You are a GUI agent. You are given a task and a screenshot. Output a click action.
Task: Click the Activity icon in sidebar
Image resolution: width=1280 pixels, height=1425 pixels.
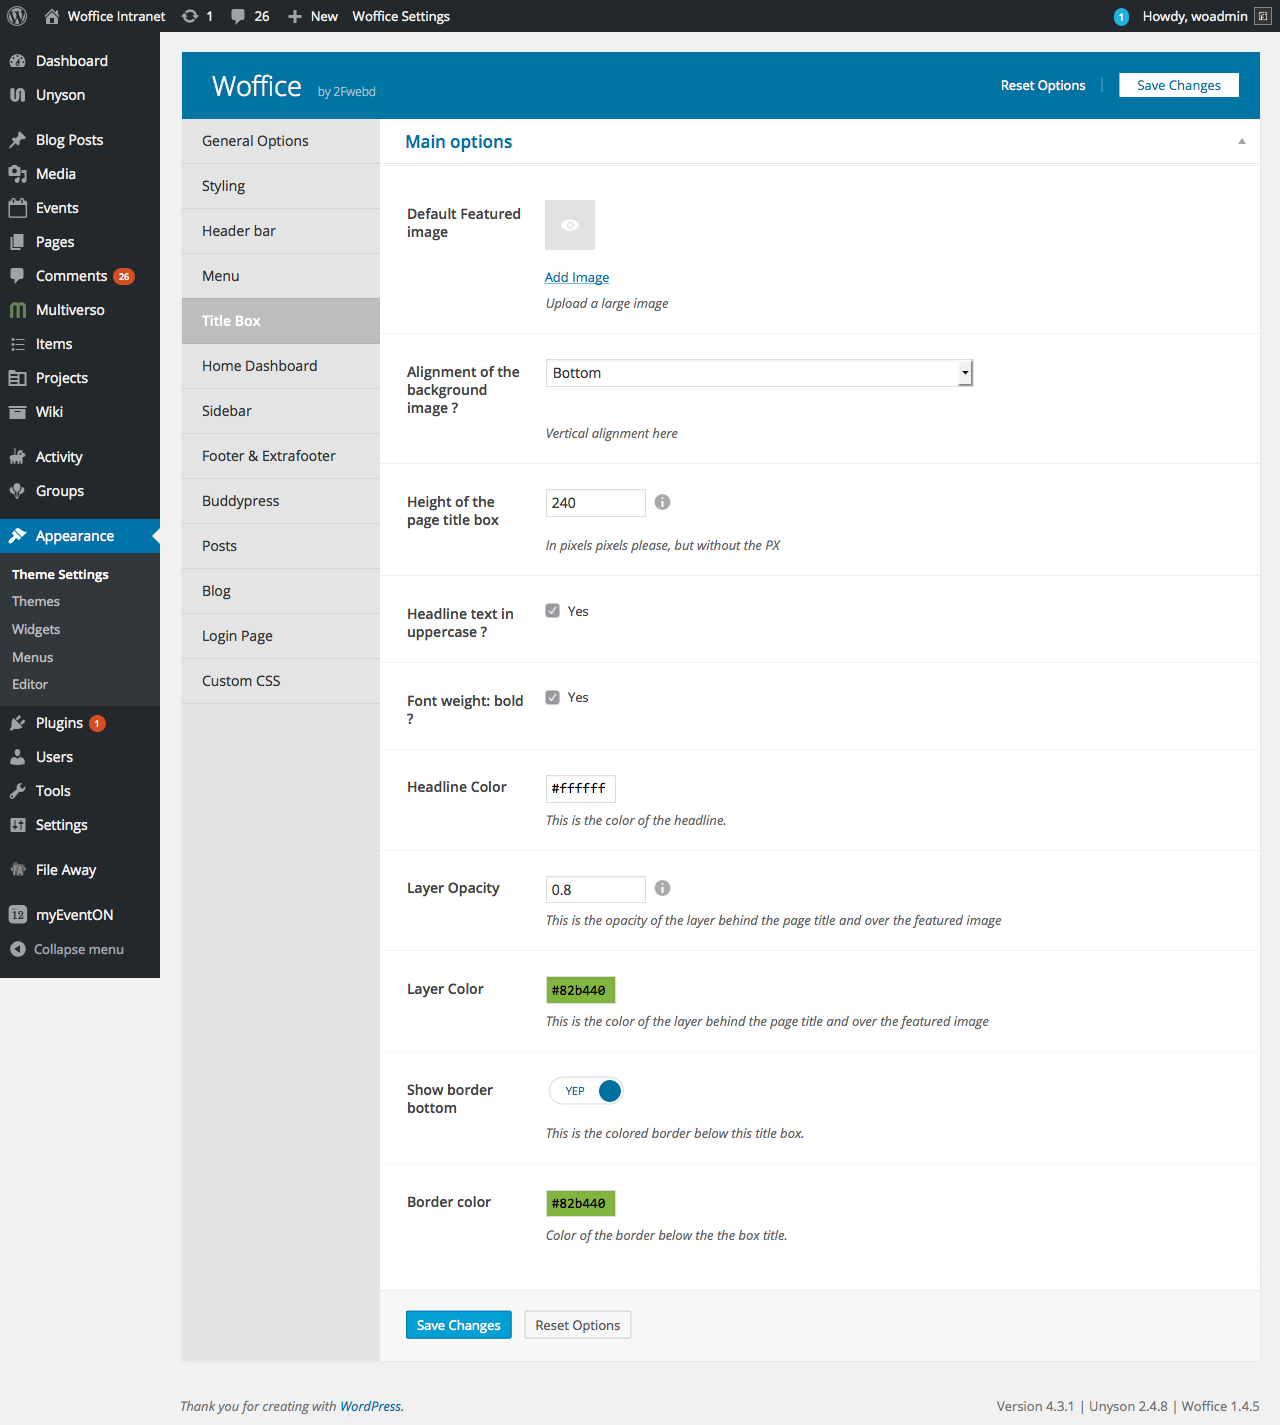tap(18, 457)
